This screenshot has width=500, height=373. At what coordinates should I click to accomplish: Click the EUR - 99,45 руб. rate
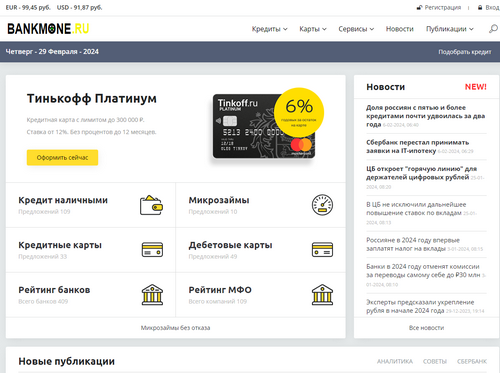pos(28,7)
